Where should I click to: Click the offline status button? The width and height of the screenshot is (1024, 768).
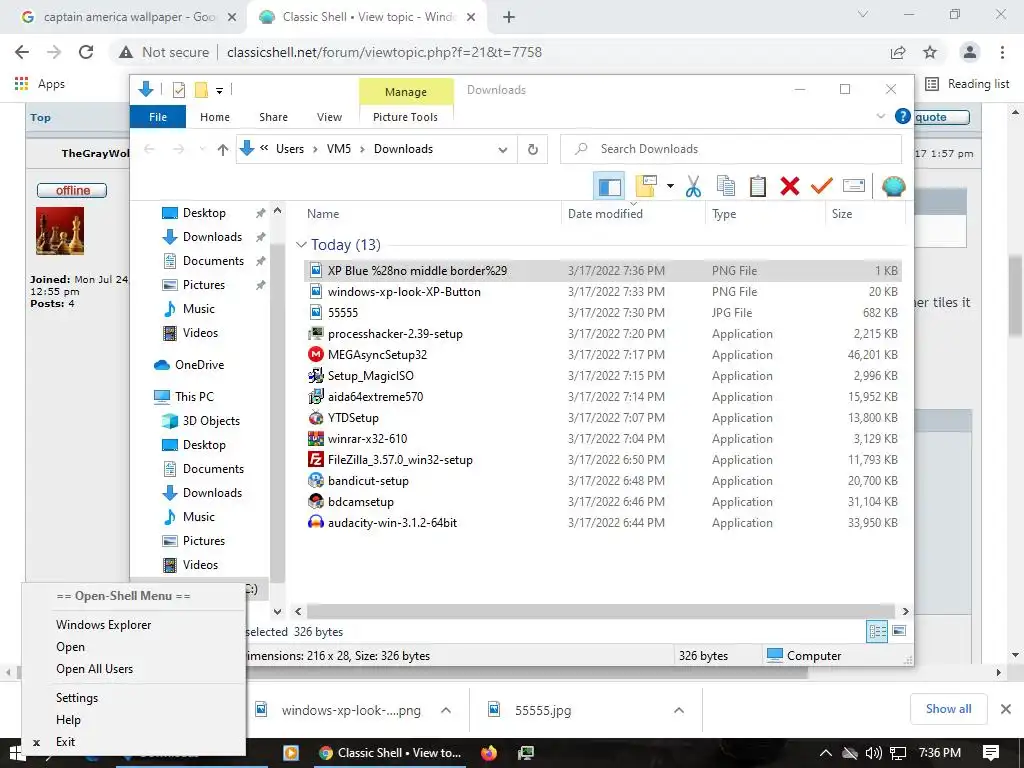(x=72, y=191)
